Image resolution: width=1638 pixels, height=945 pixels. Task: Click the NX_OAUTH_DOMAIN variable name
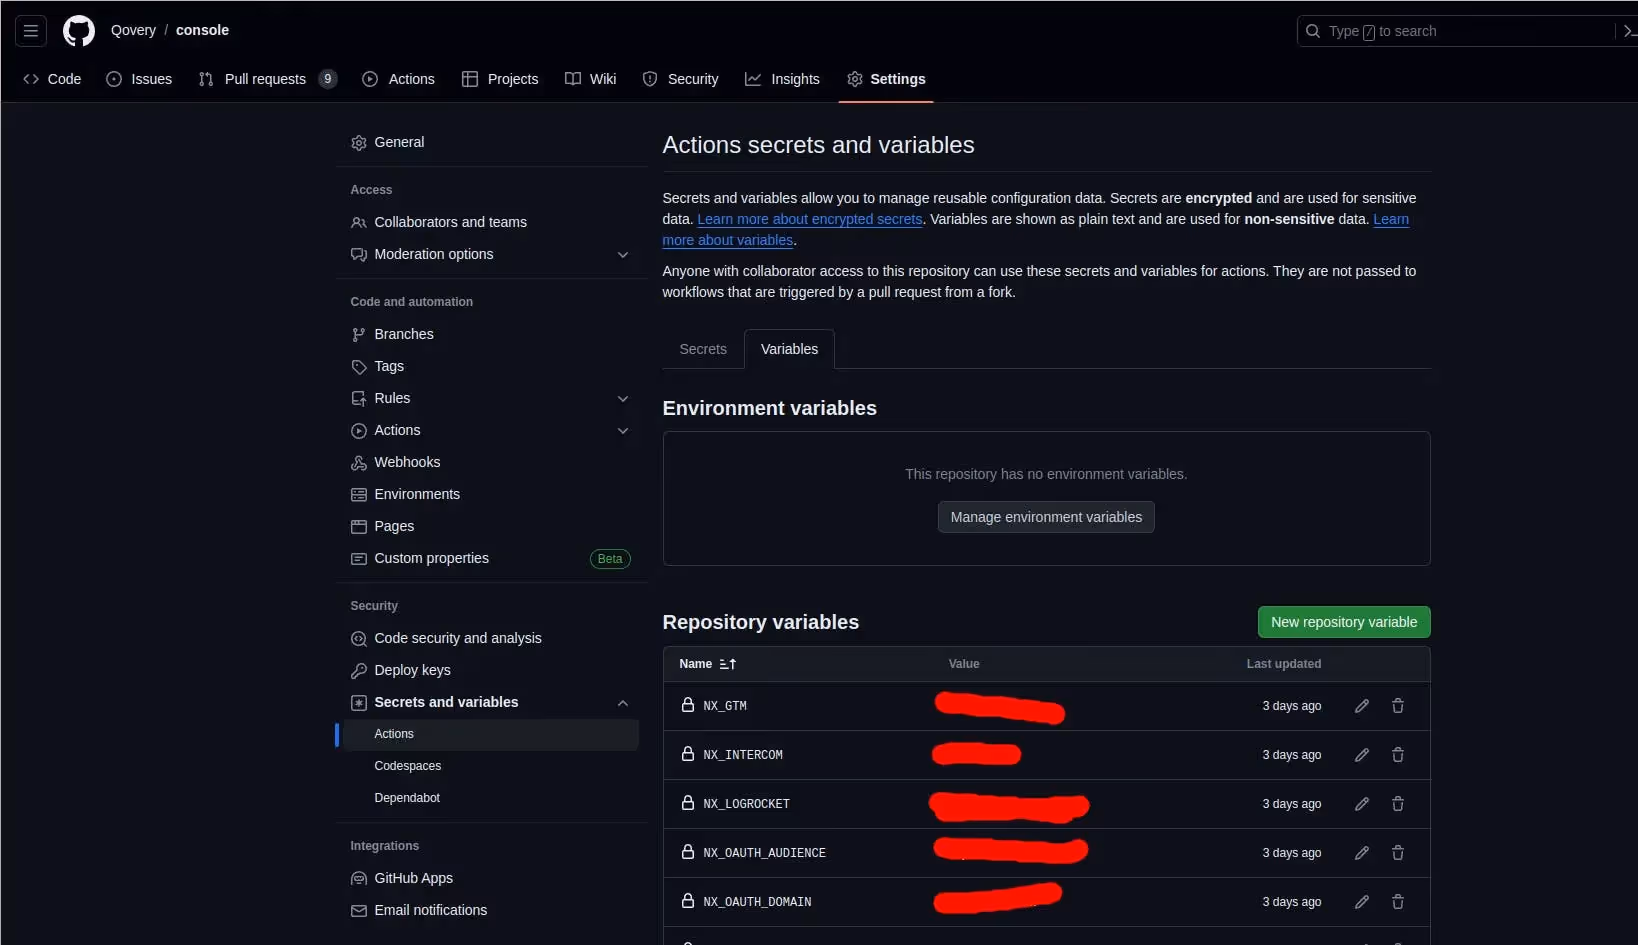pos(757,902)
